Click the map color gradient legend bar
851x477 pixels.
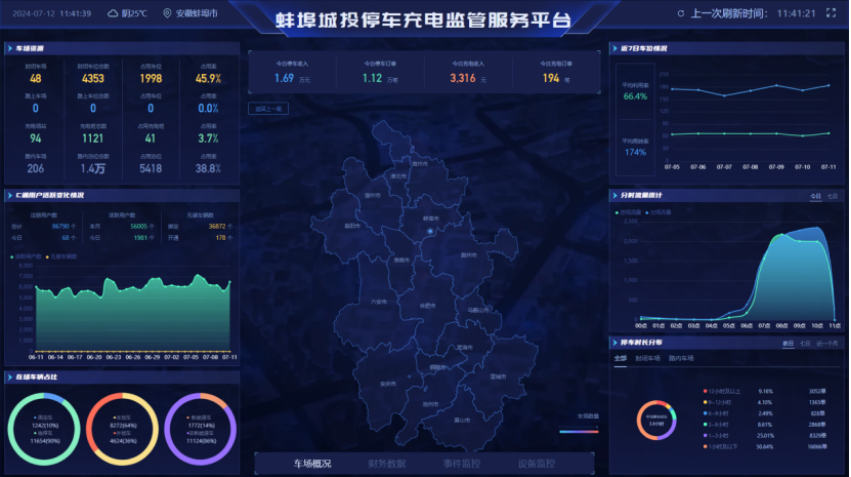click(x=579, y=432)
